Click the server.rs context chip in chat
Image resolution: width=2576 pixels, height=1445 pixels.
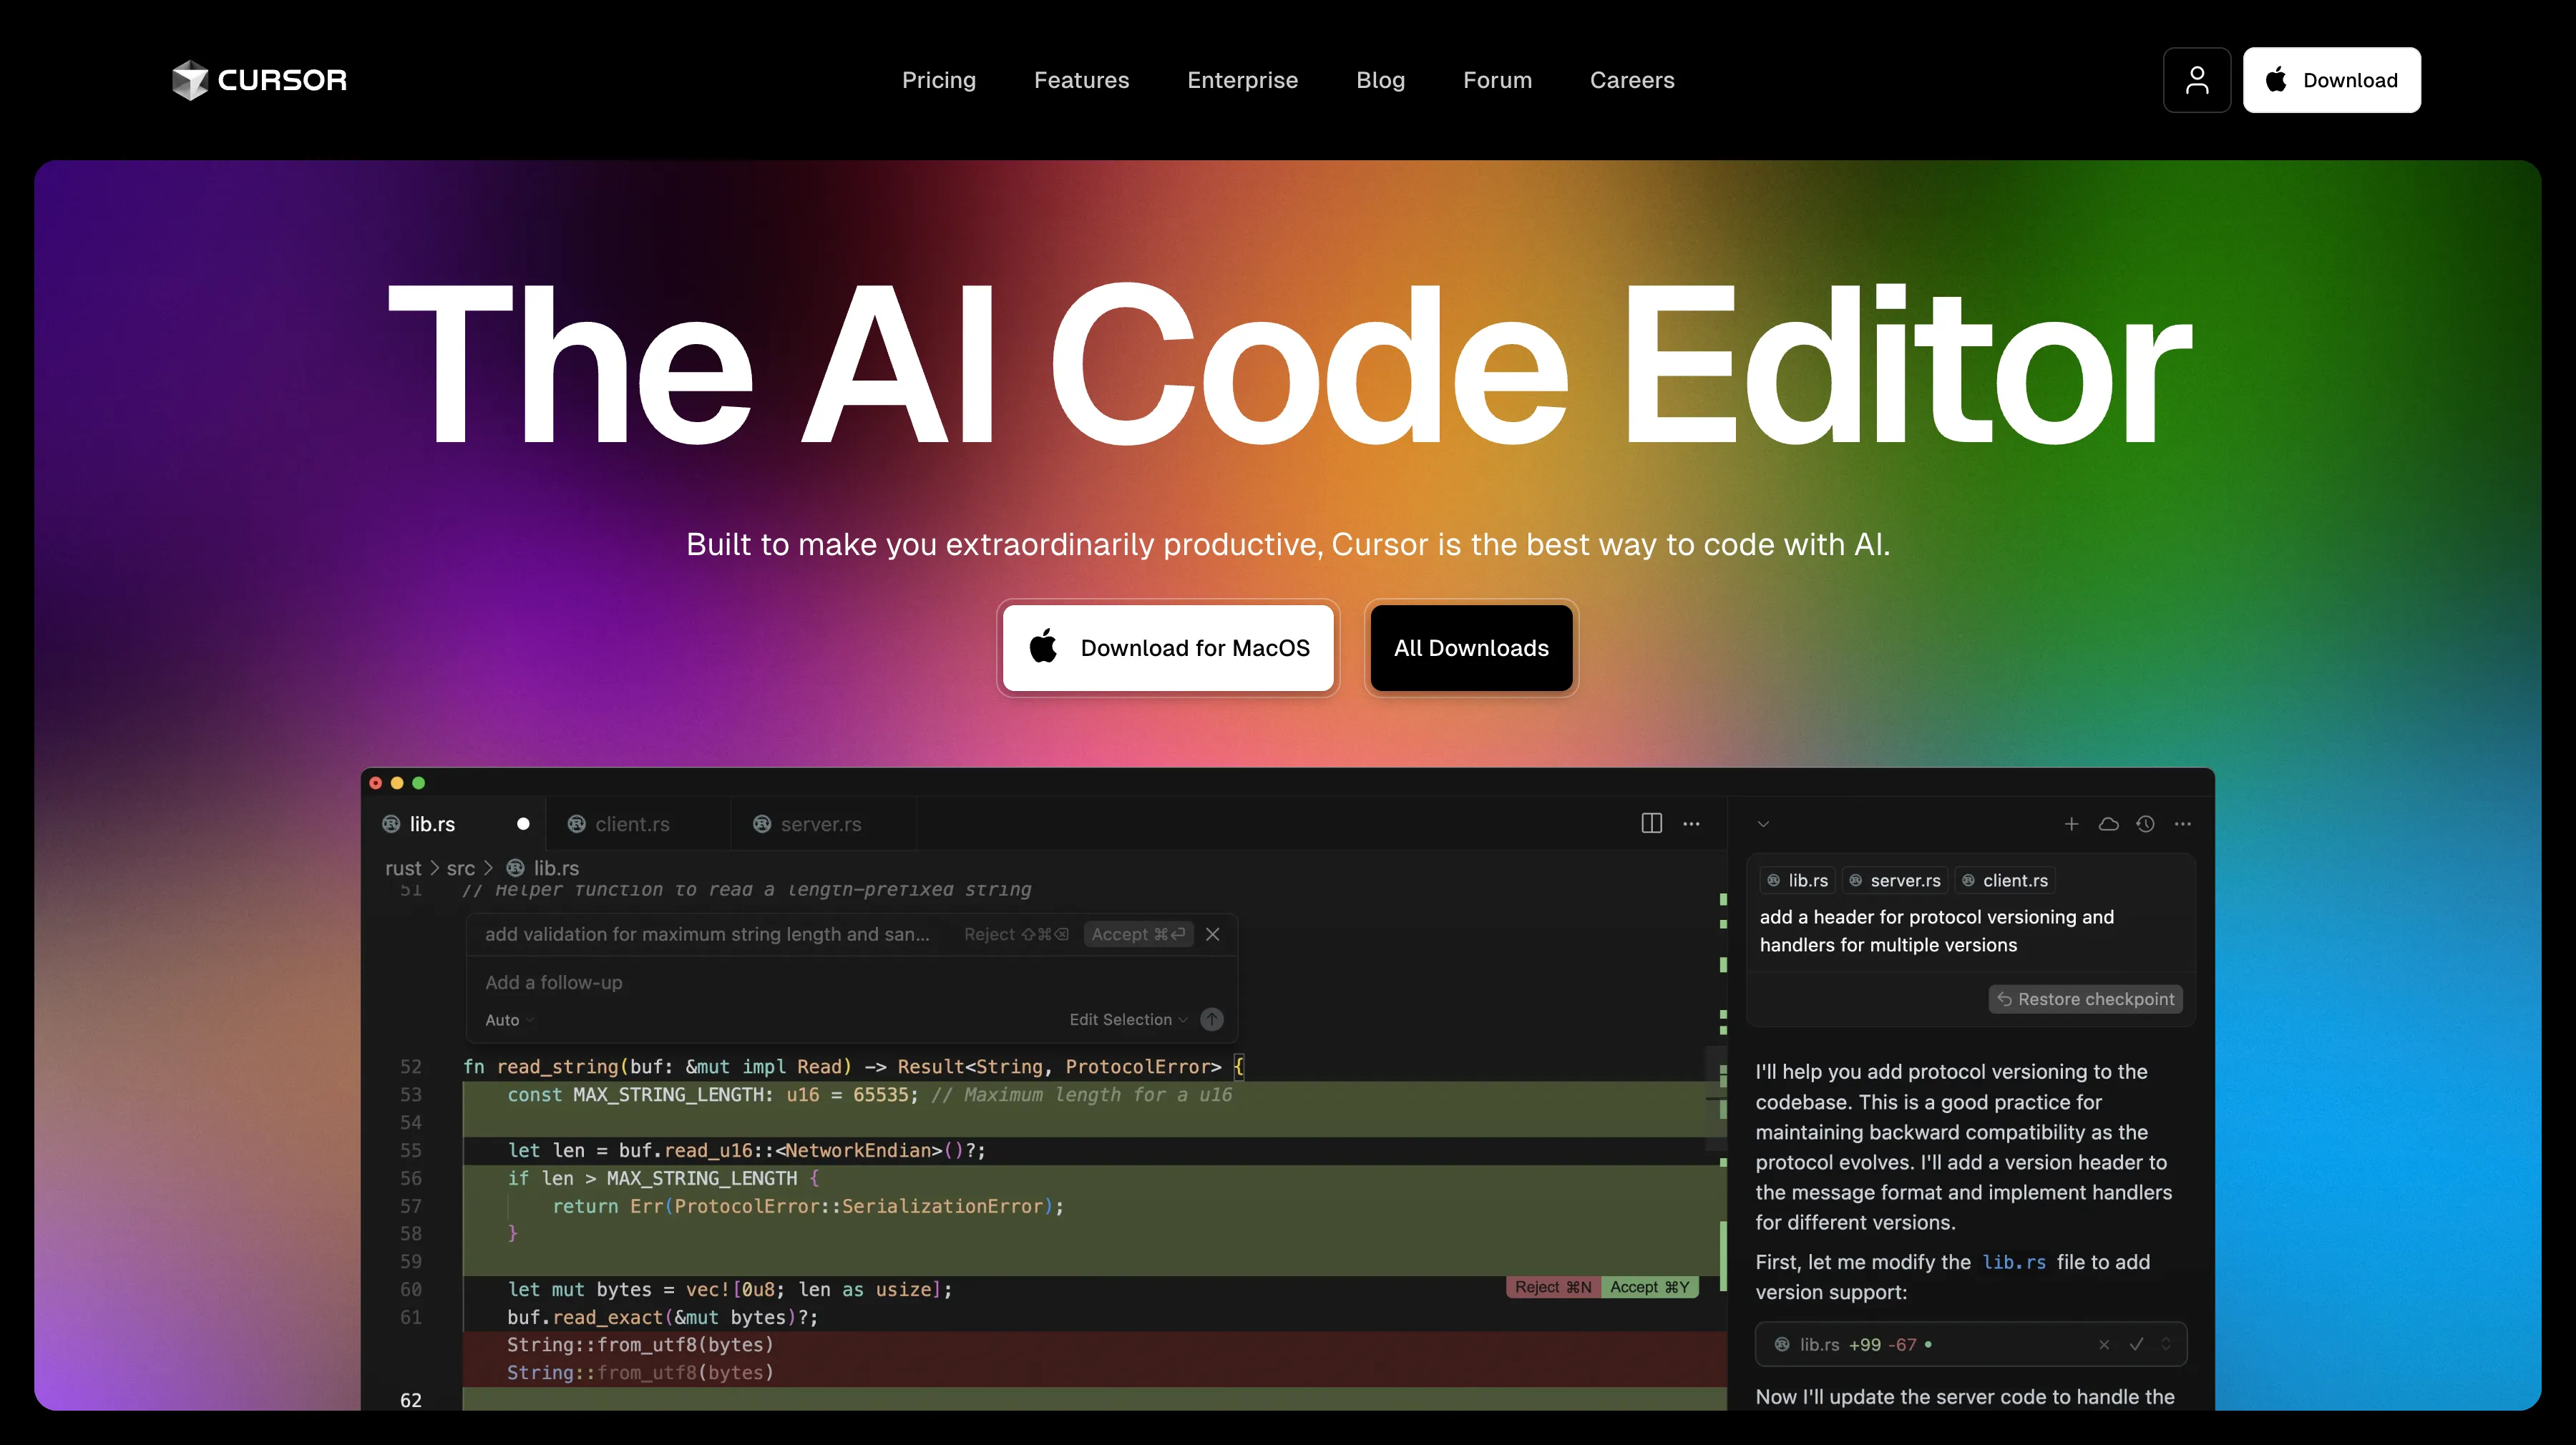1894,880
